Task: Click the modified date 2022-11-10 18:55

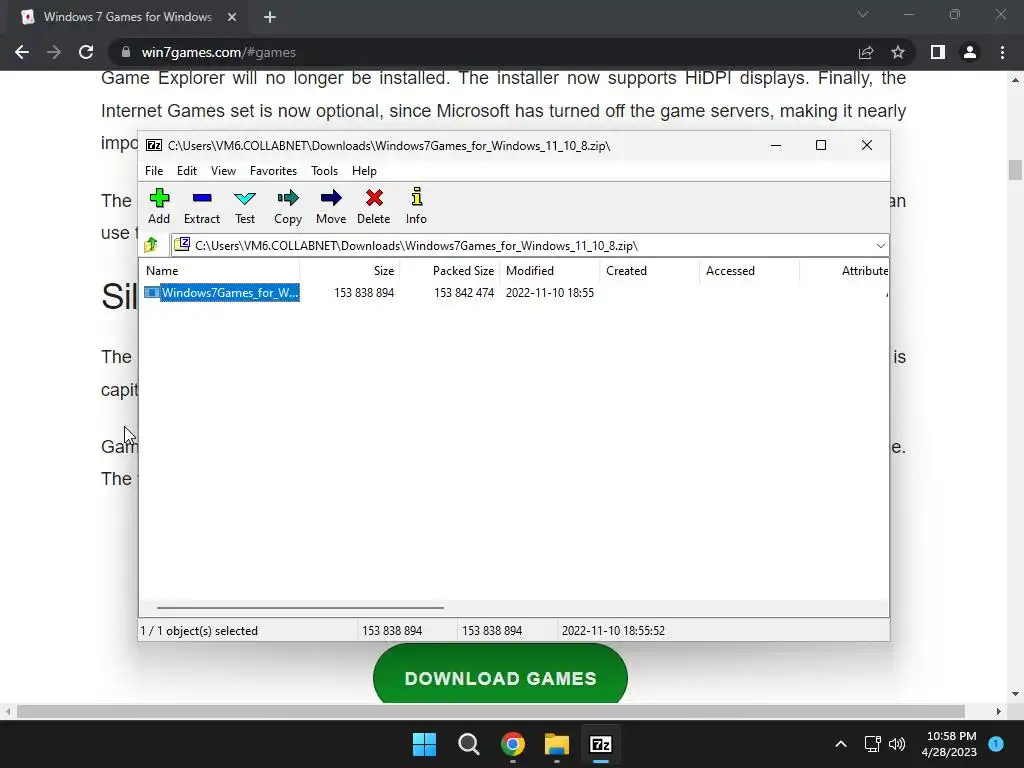Action: (x=550, y=293)
